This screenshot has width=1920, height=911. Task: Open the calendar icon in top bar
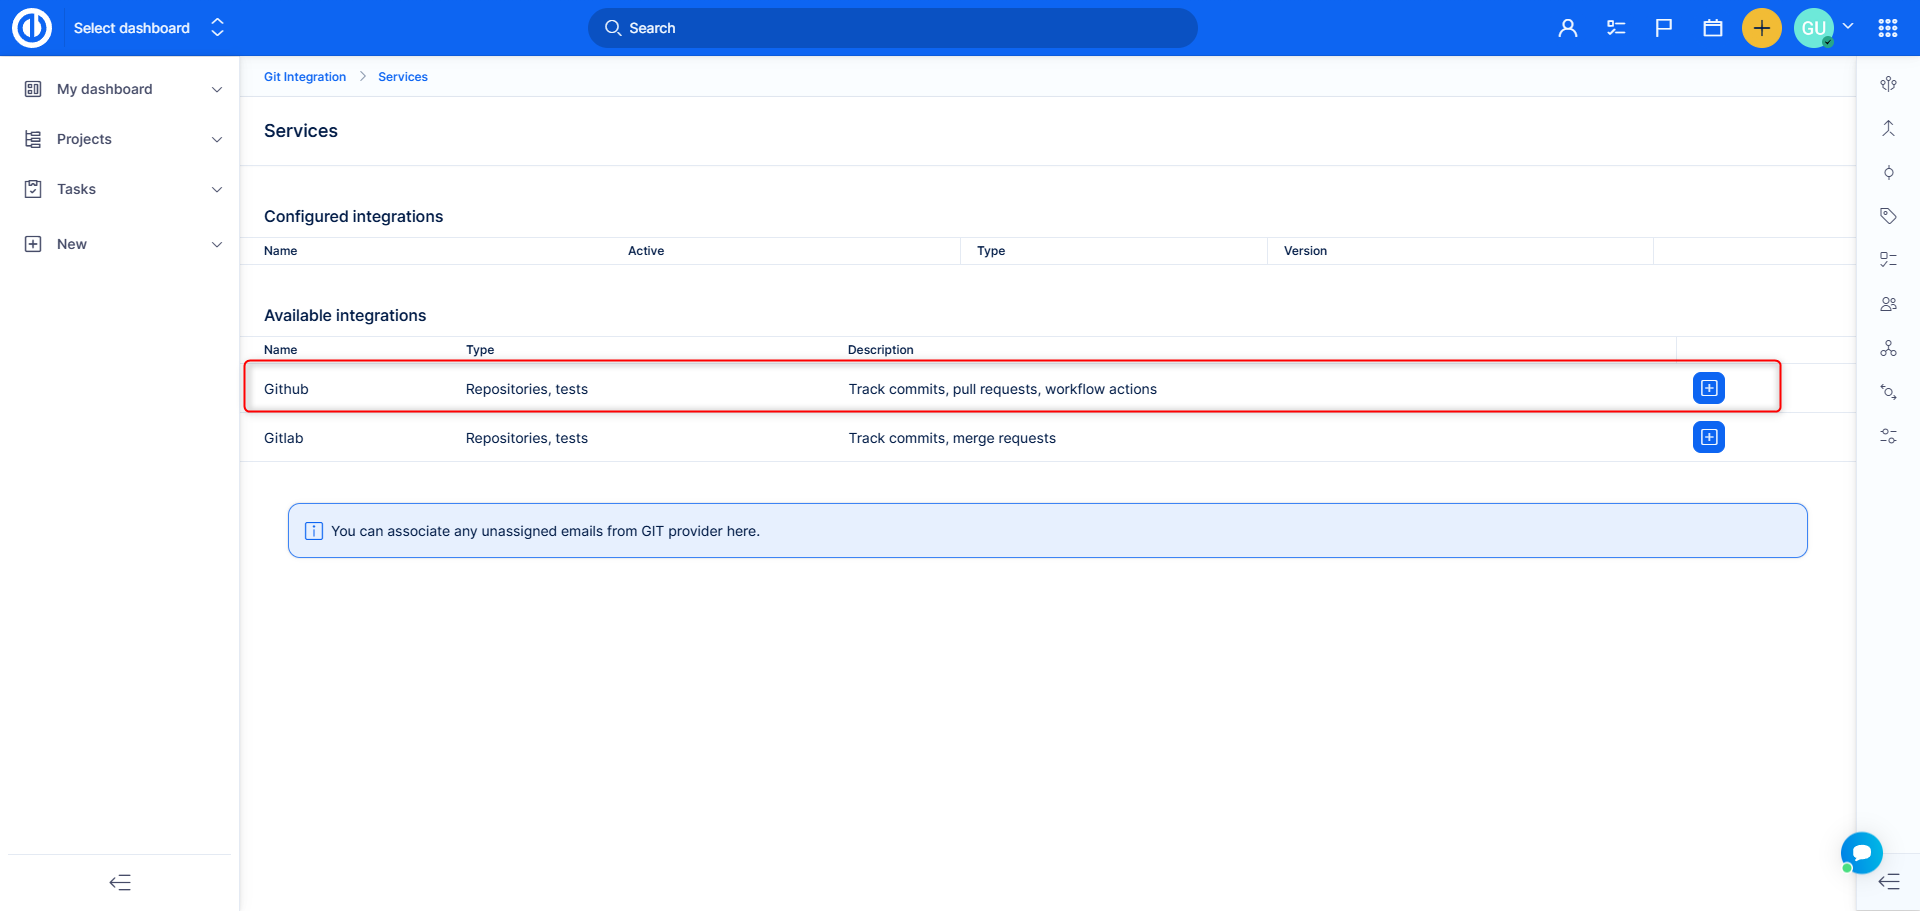coord(1712,28)
